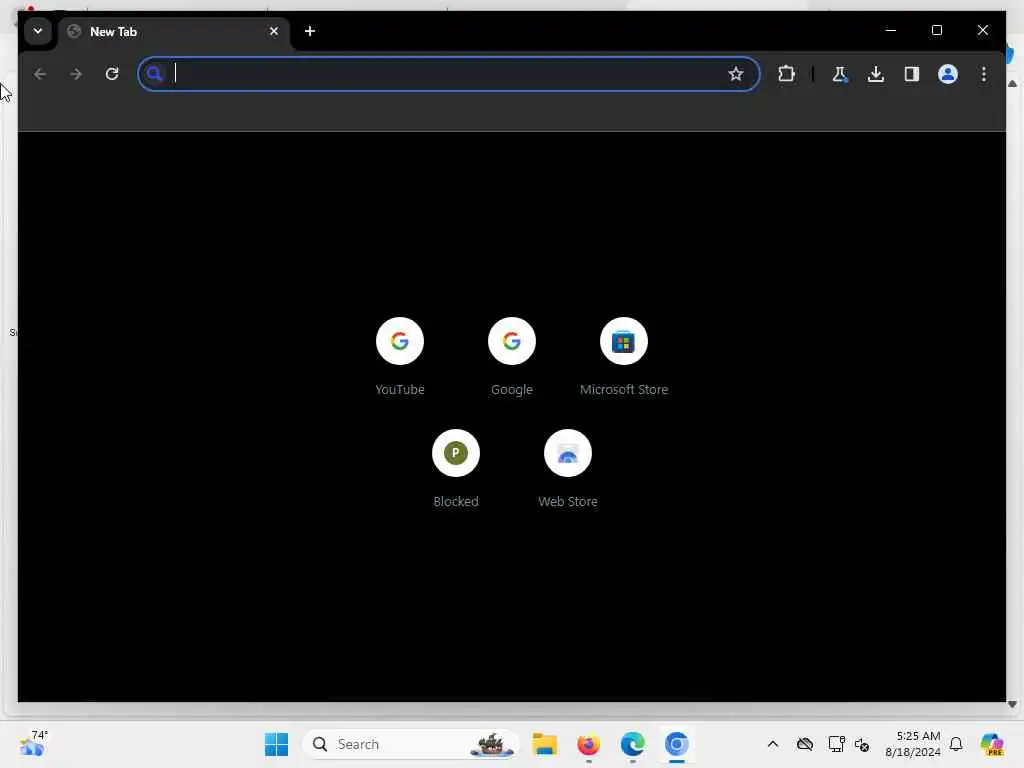Open the tab search dropdown arrow

click(x=38, y=31)
